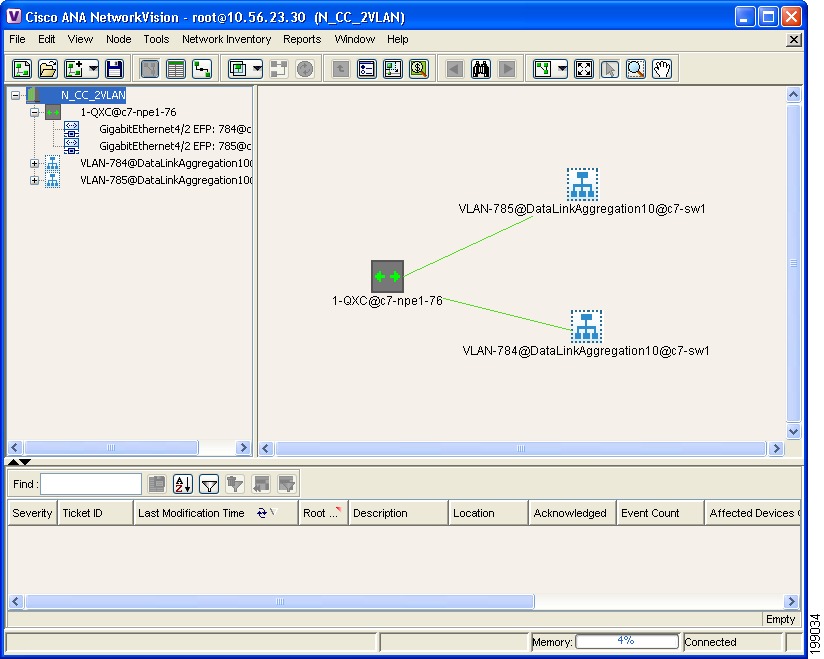Toggle the Show List View table button
The image size is (824, 659).
pos(176,69)
